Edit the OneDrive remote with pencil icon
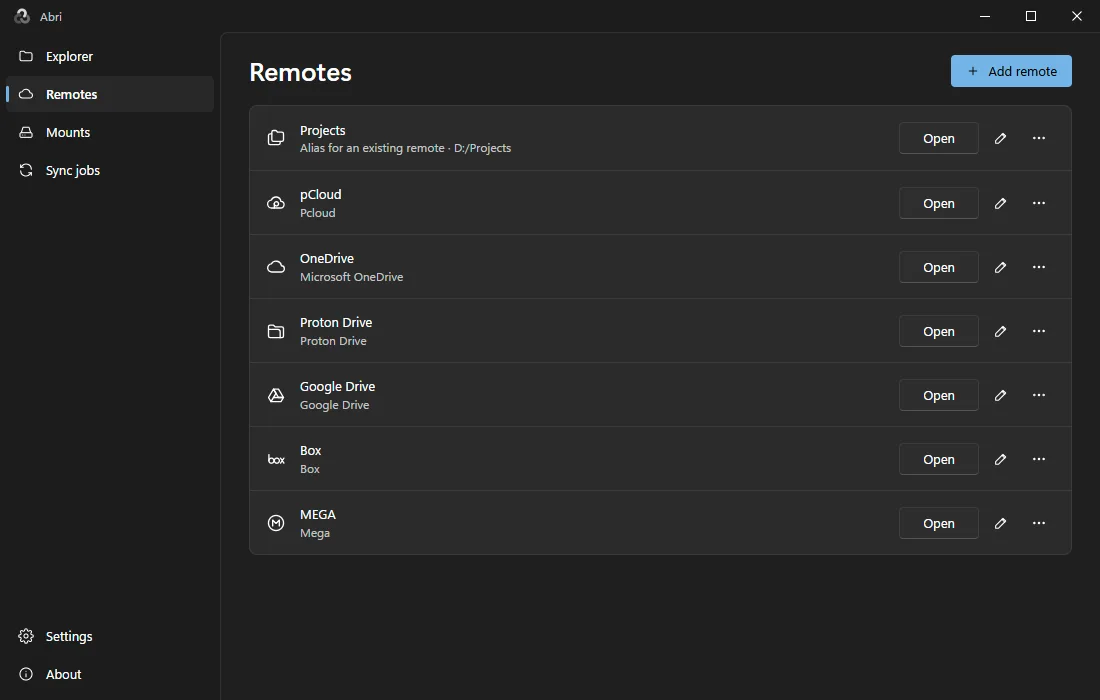The height and width of the screenshot is (700, 1100). (x=1000, y=267)
